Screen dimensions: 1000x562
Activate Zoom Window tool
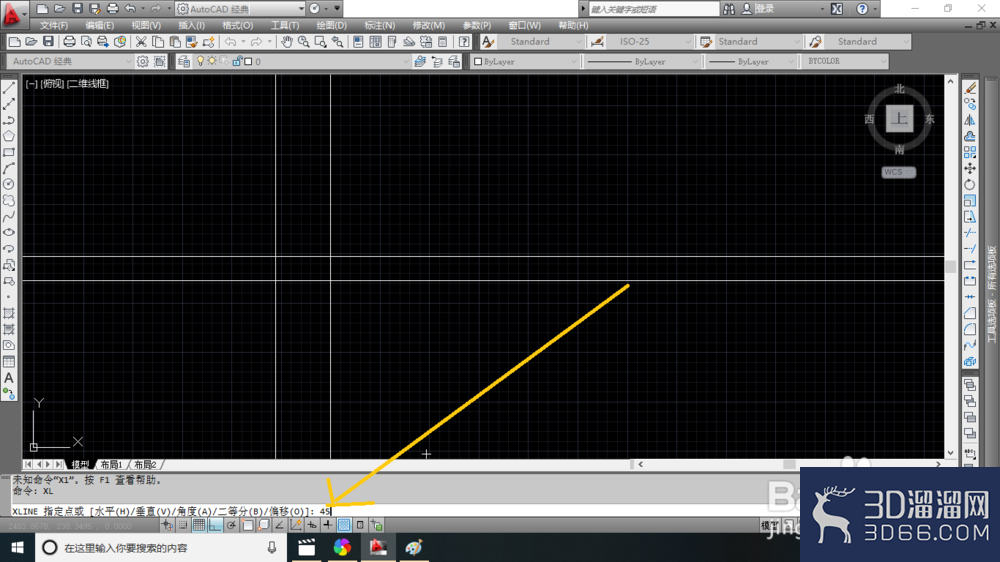click(x=321, y=41)
